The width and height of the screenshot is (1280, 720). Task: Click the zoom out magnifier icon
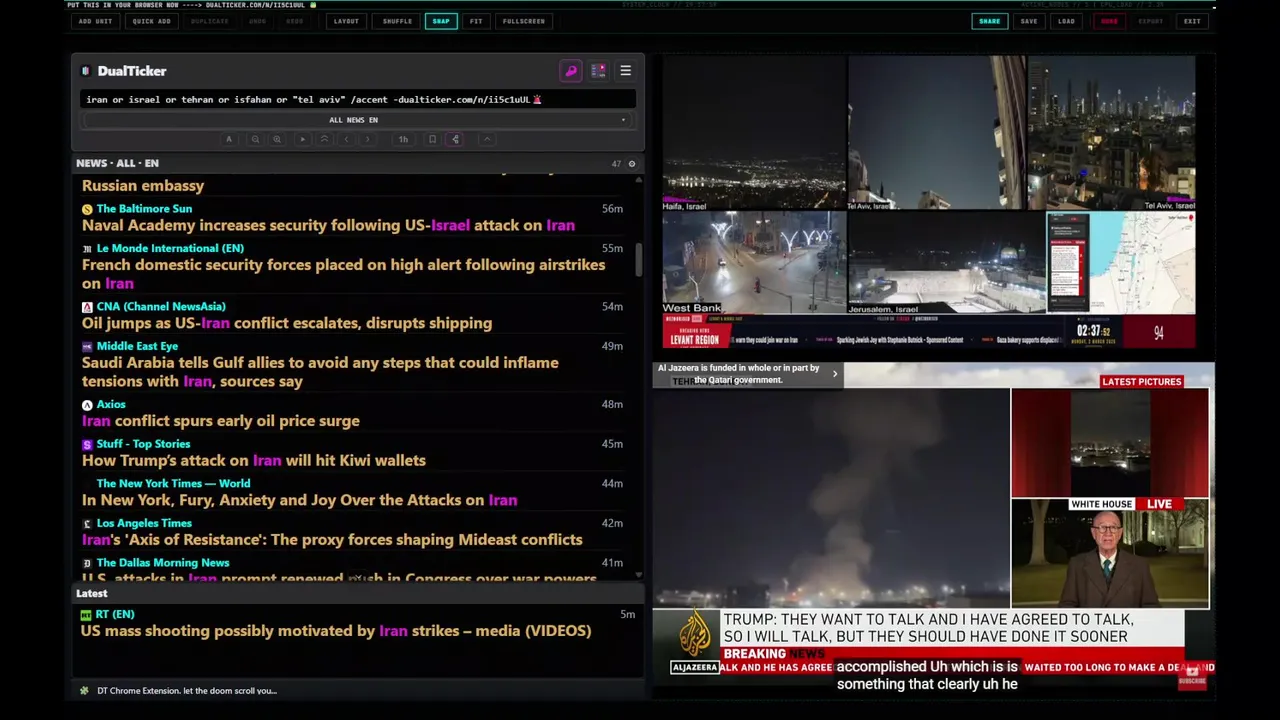click(255, 139)
